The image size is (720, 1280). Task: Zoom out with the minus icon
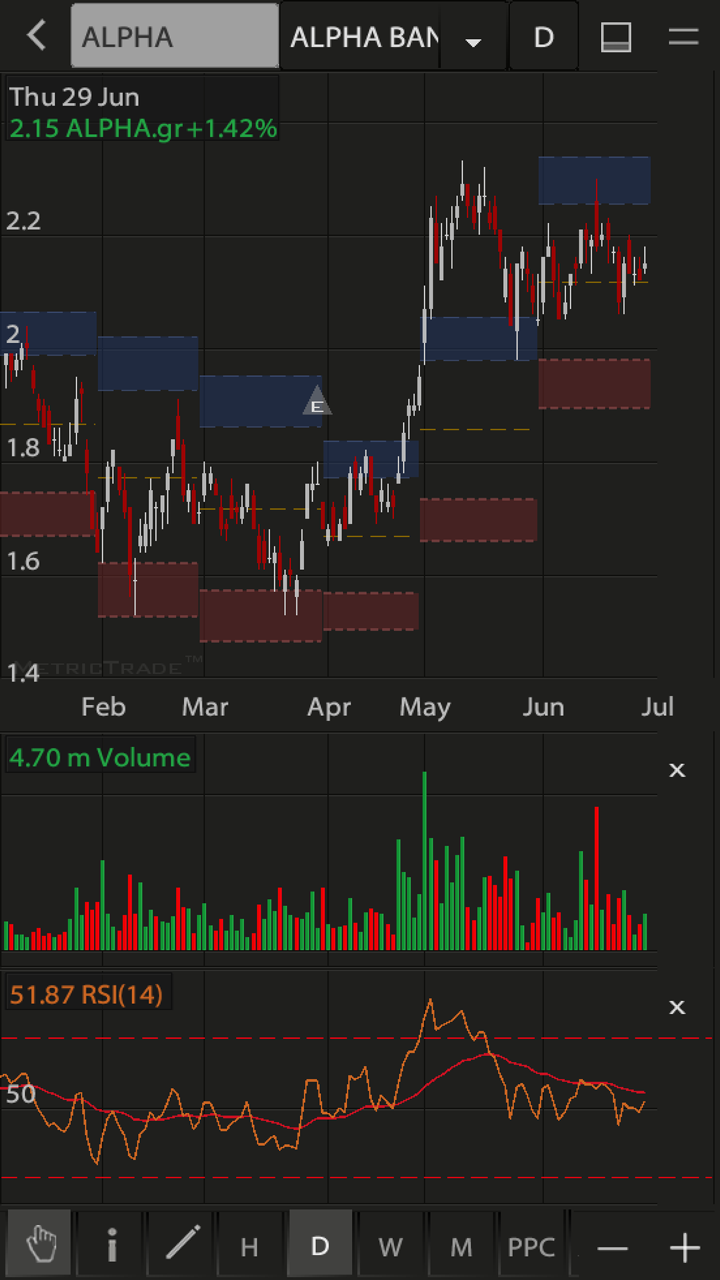point(612,1248)
